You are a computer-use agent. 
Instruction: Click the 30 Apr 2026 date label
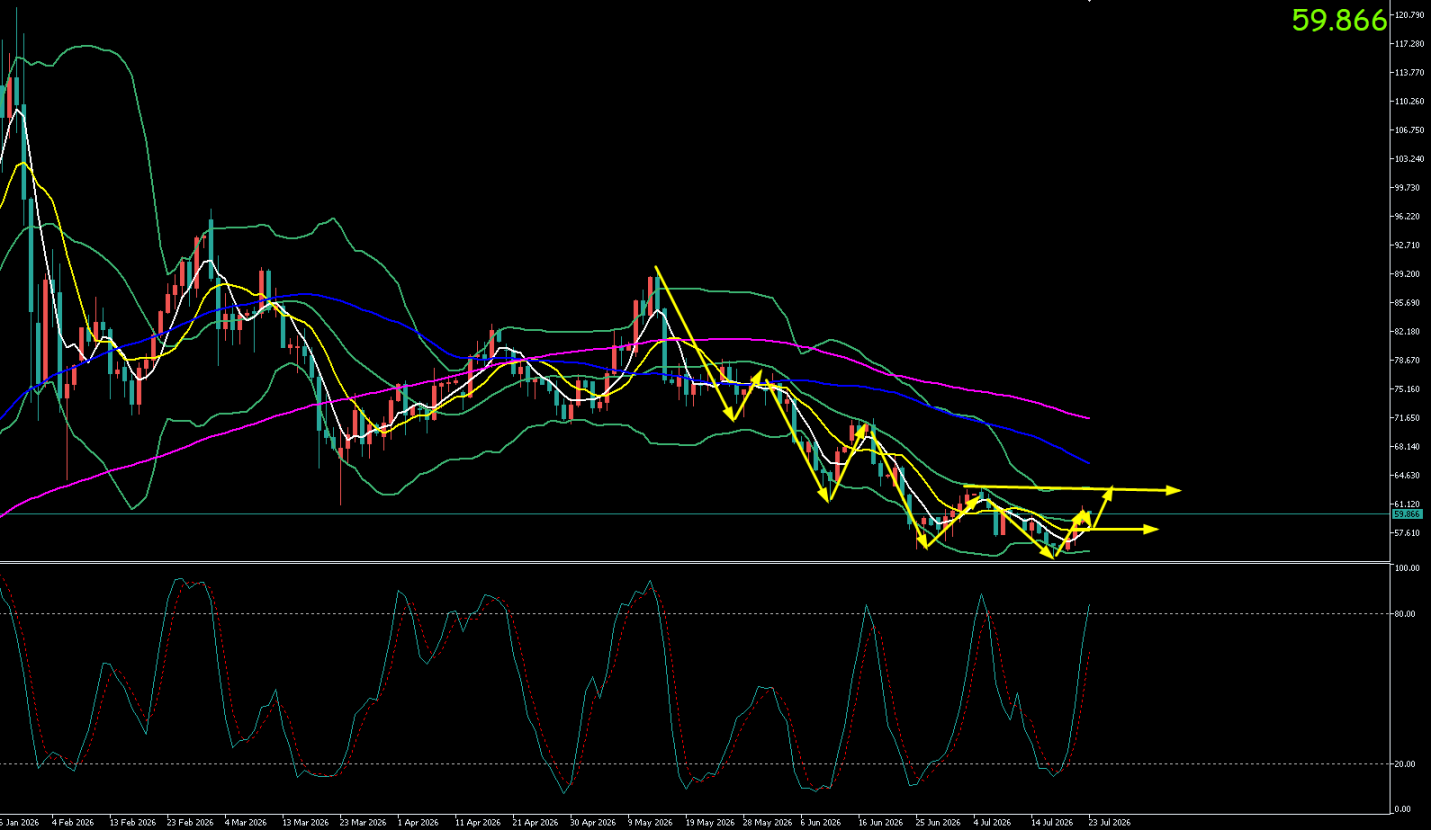(x=593, y=823)
